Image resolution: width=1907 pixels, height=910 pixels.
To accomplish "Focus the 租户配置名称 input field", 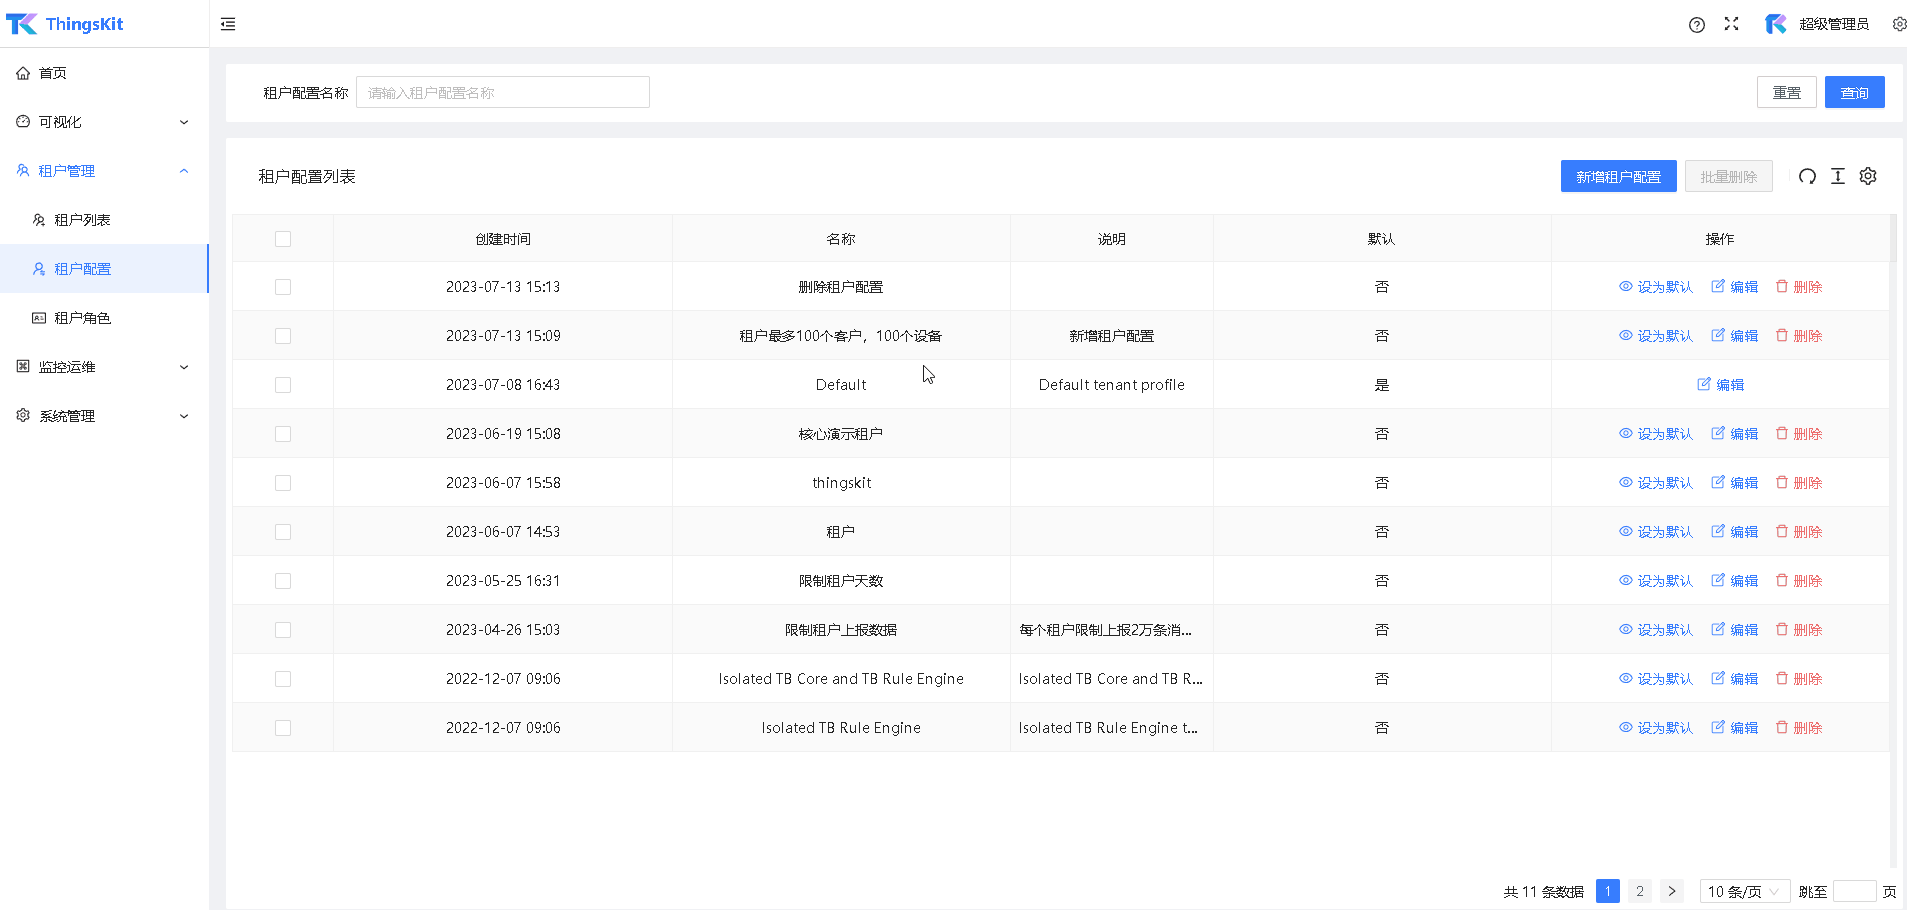I will pos(503,92).
